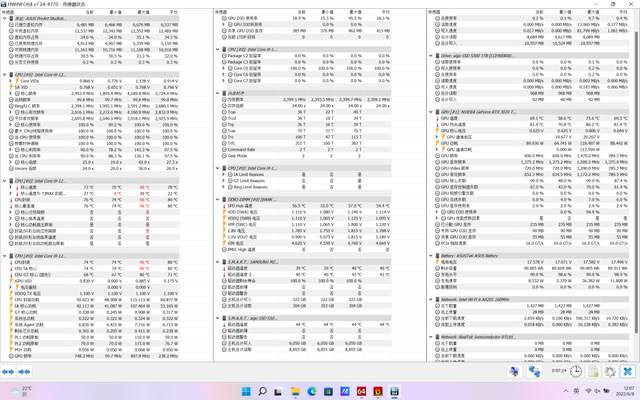The image size is (640, 400).
Task: Open sensor settings gear icon
Action: click(610, 371)
